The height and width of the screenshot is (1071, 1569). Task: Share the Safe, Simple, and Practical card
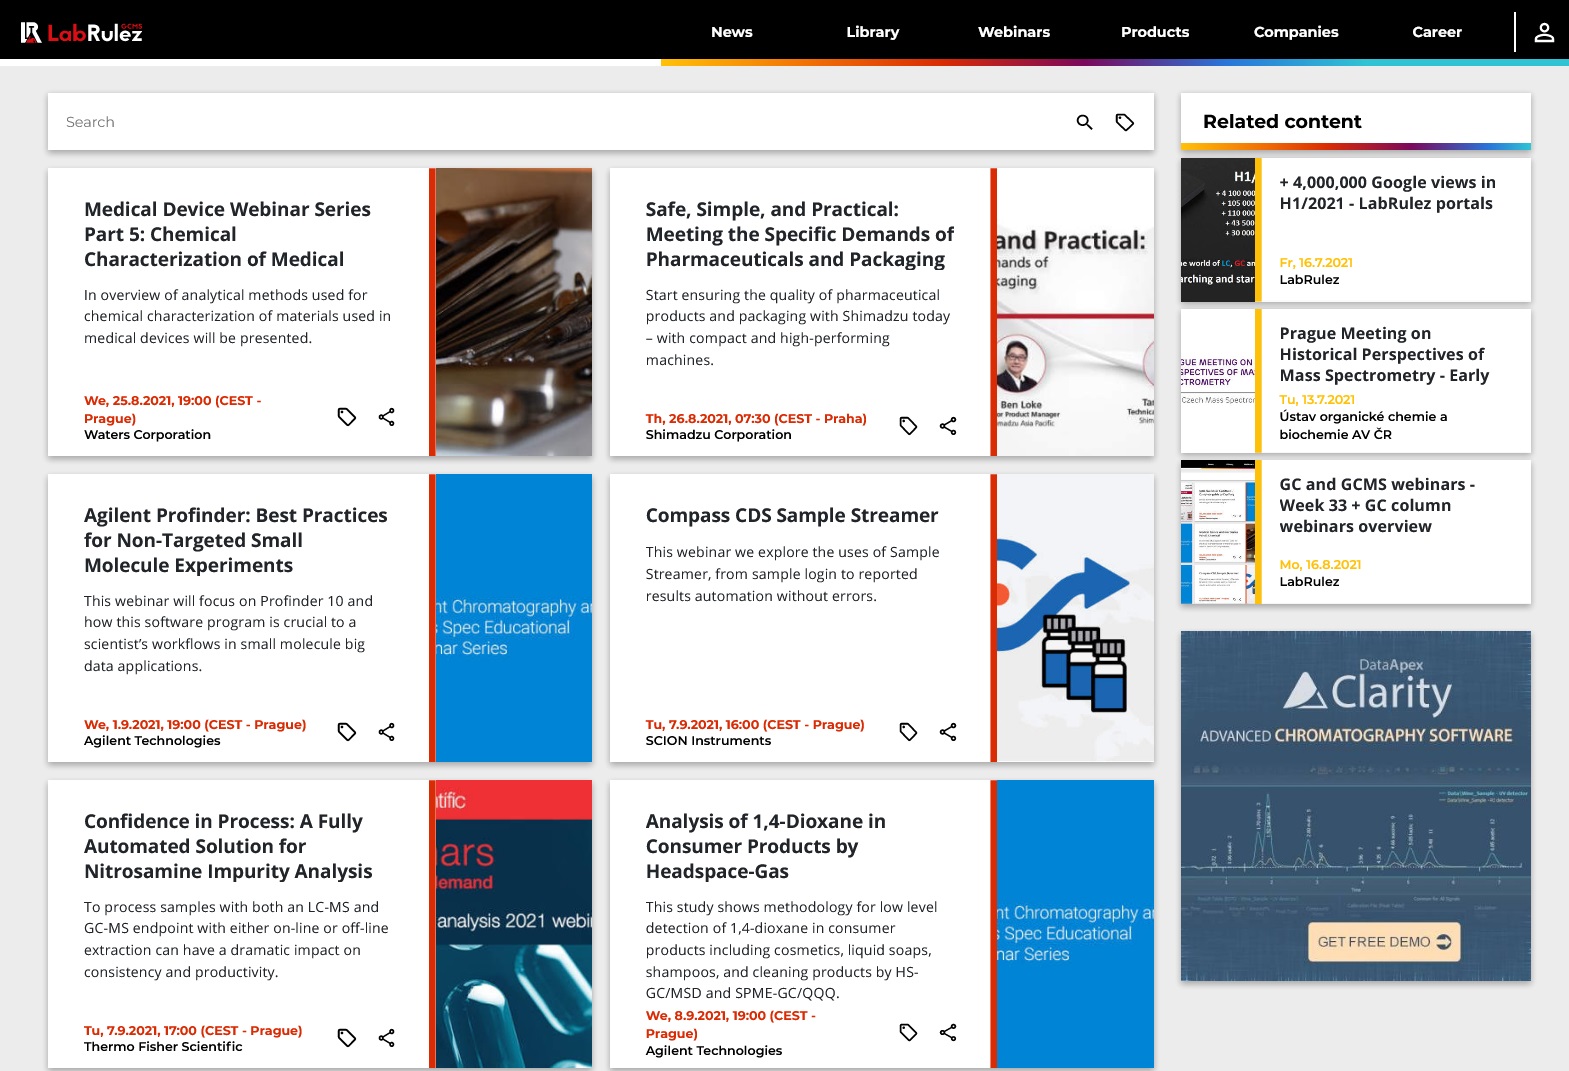point(948,426)
